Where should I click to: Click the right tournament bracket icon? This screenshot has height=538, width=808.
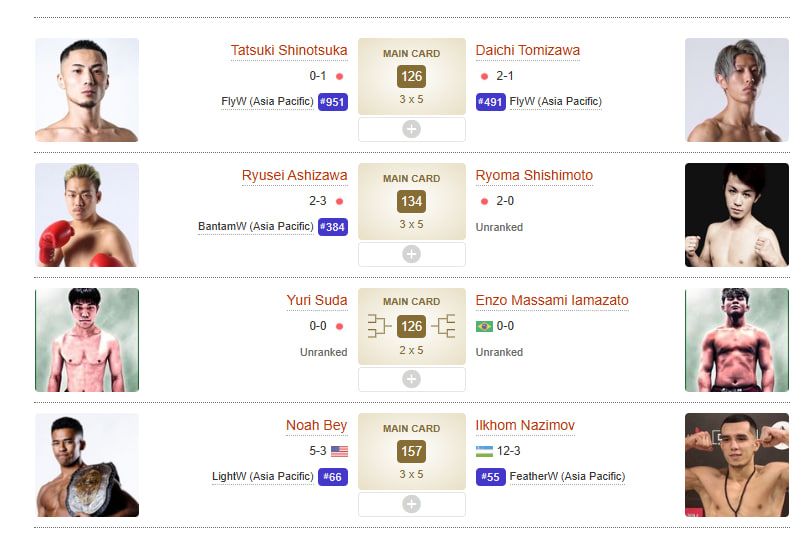[x=444, y=326]
